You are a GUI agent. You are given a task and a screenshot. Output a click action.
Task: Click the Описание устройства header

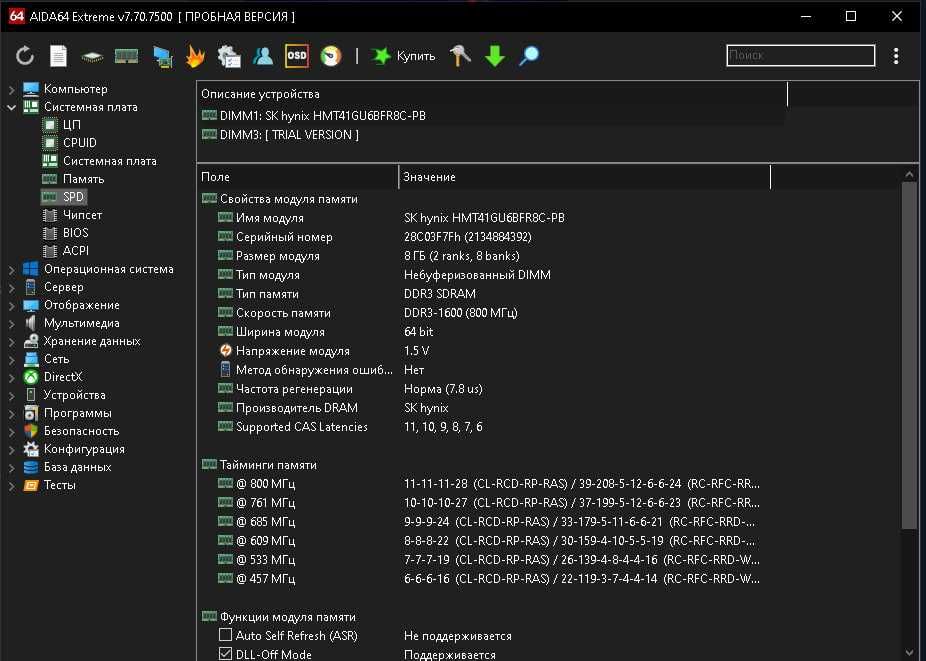pos(492,94)
